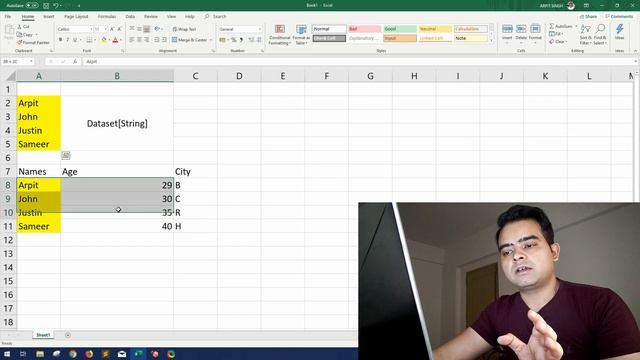Viewport: 640px width, 360px height.
Task: Open the Review ribbon tab
Action: [151, 17]
